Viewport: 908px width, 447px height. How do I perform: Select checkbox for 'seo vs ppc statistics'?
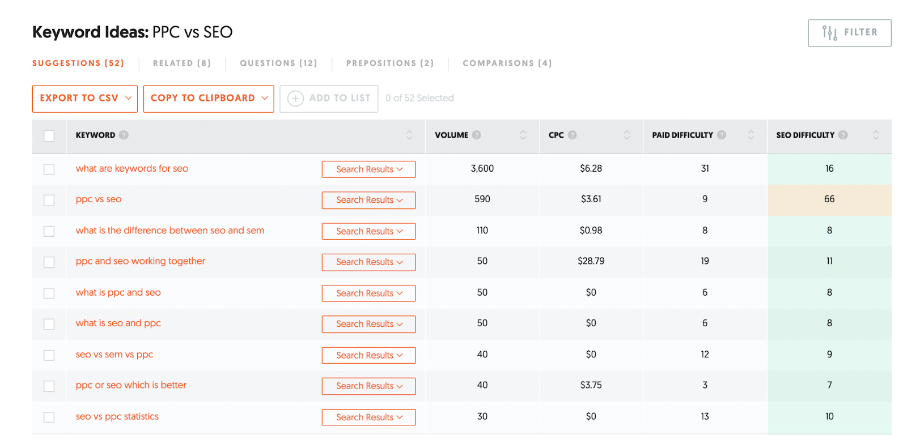49,417
